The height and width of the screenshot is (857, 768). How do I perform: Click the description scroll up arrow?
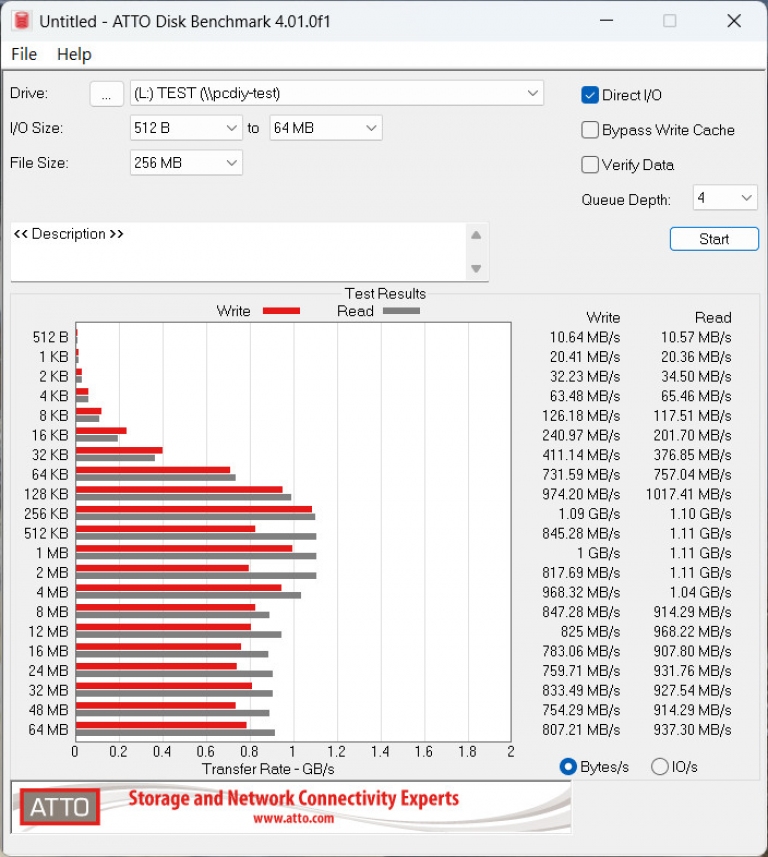click(476, 235)
